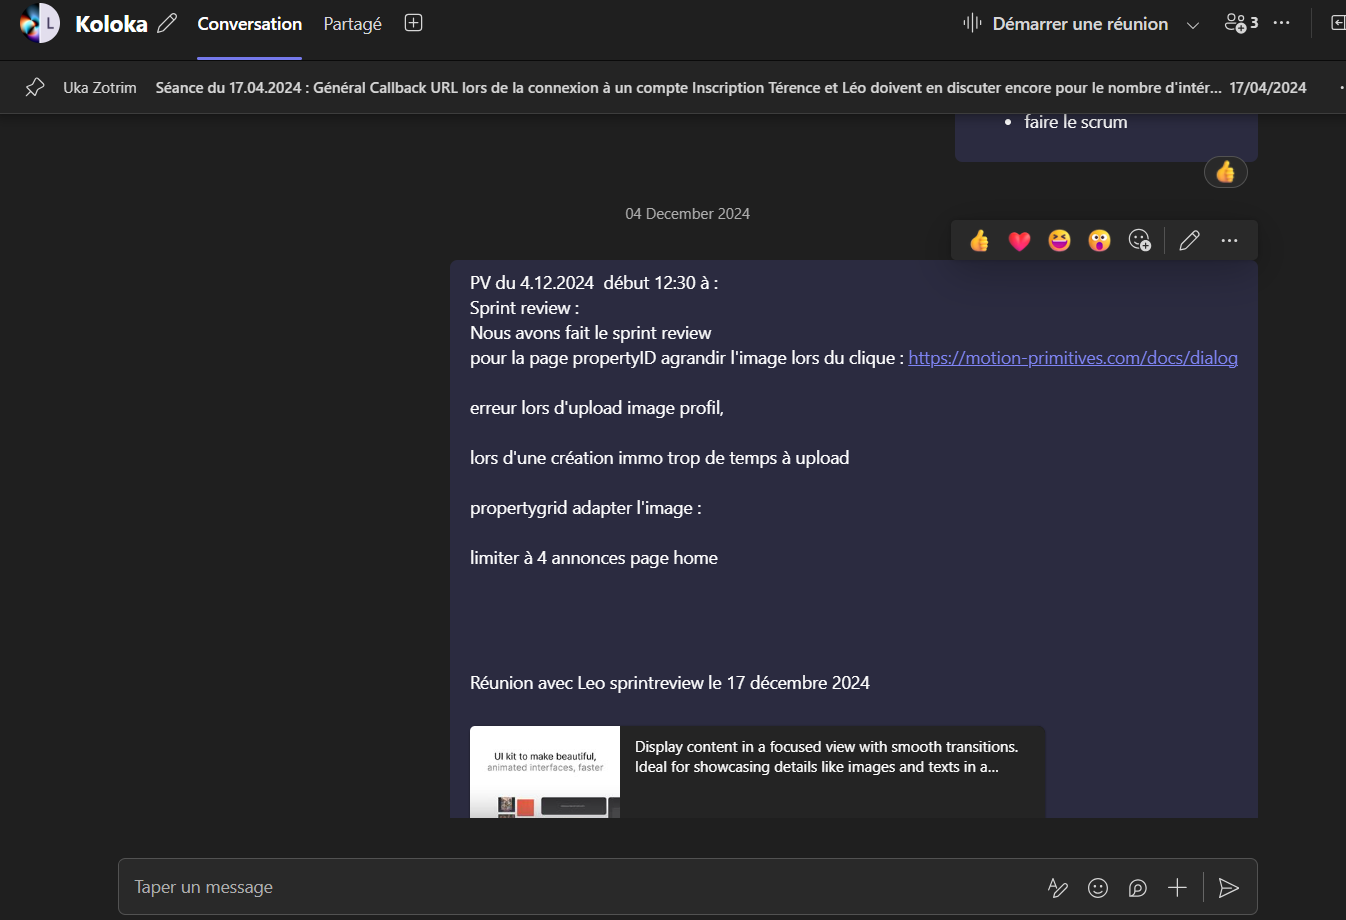This screenshot has width=1346, height=920.
Task: React with thumbs up emoji
Action: coord(979,240)
